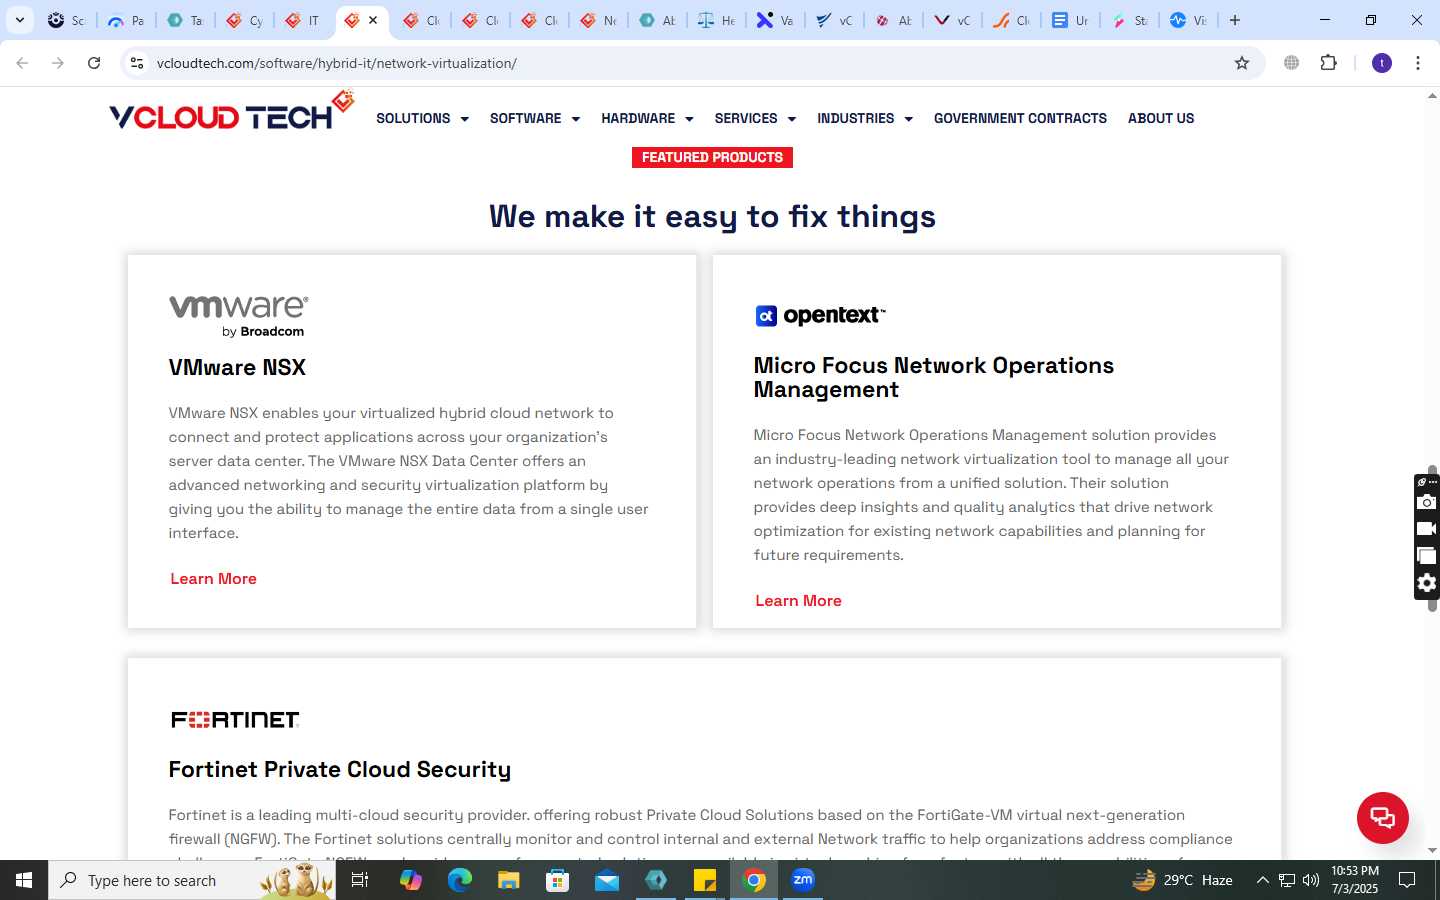Open the Windows Start menu

[x=24, y=880]
